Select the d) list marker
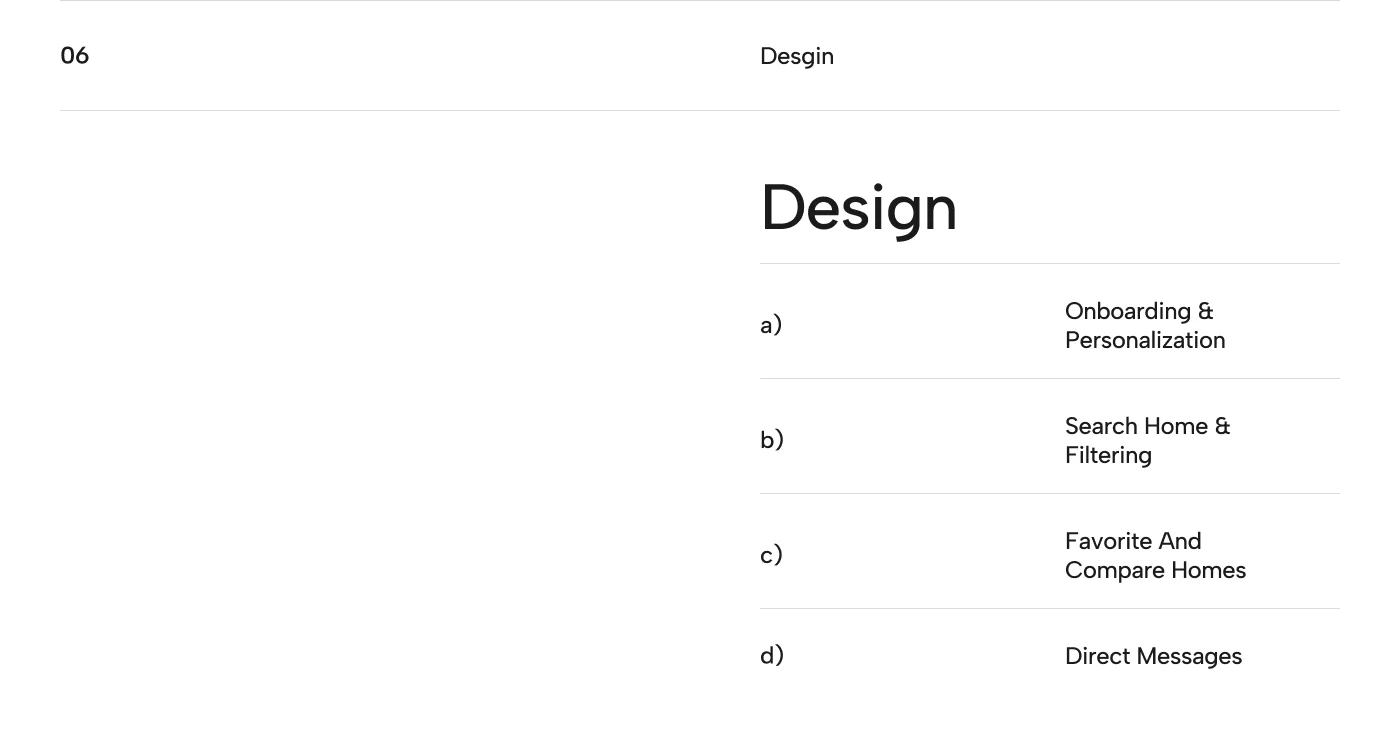 click(x=772, y=656)
